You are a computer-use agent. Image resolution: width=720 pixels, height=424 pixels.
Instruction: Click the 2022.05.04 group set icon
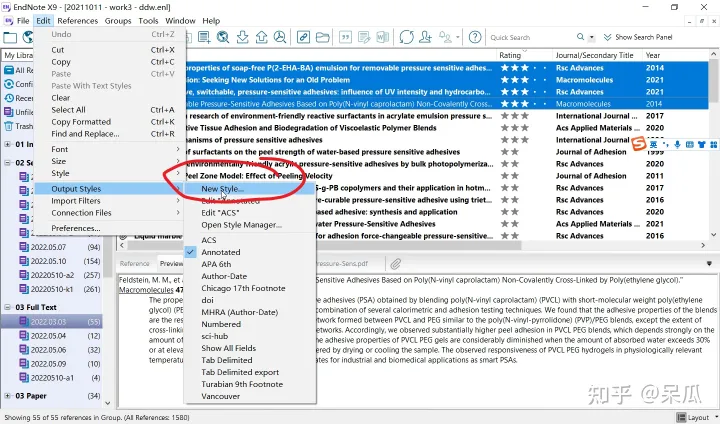pyautogui.click(x=24, y=336)
